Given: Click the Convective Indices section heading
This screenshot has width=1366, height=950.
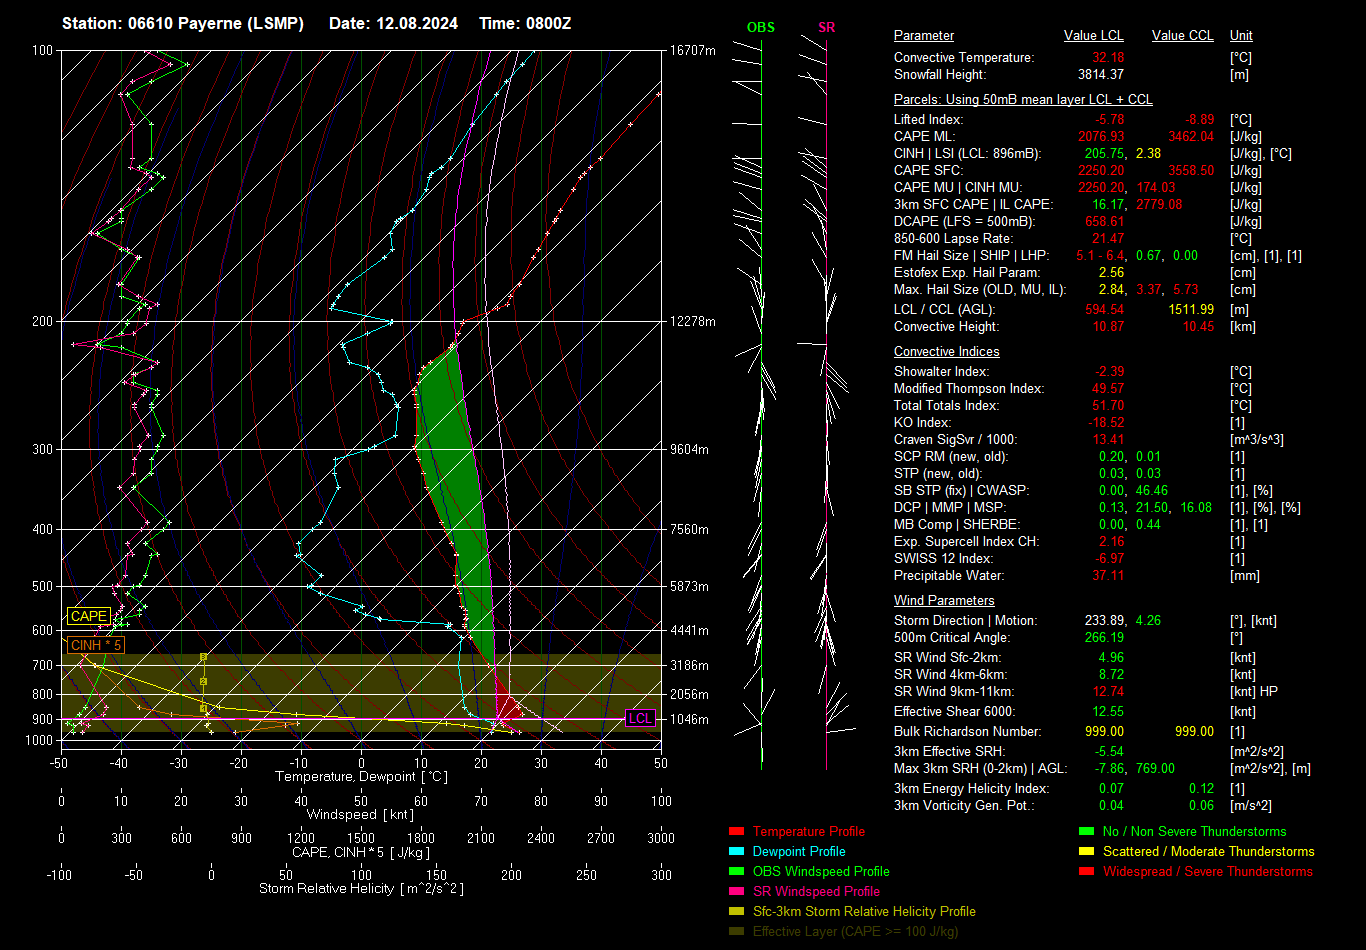Looking at the screenshot, I should click(x=946, y=352).
